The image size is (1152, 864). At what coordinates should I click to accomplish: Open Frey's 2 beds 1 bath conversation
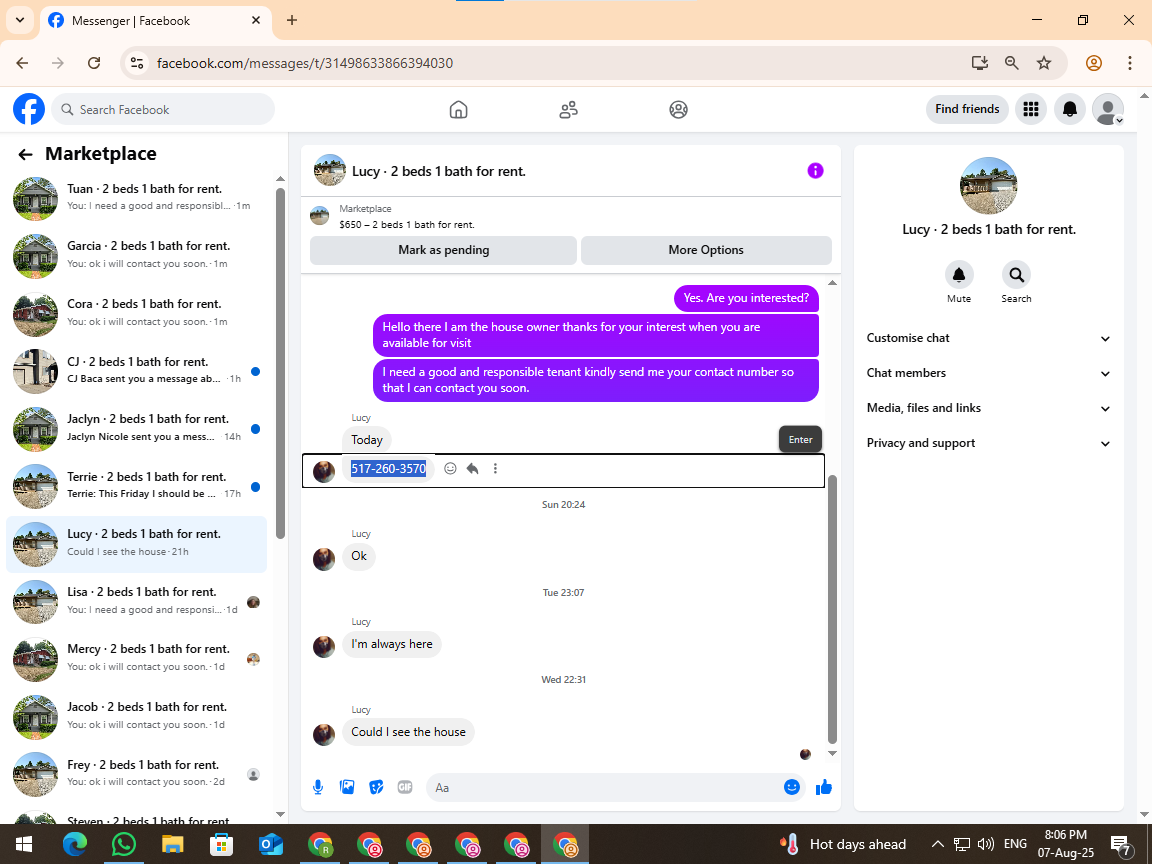pos(138,774)
